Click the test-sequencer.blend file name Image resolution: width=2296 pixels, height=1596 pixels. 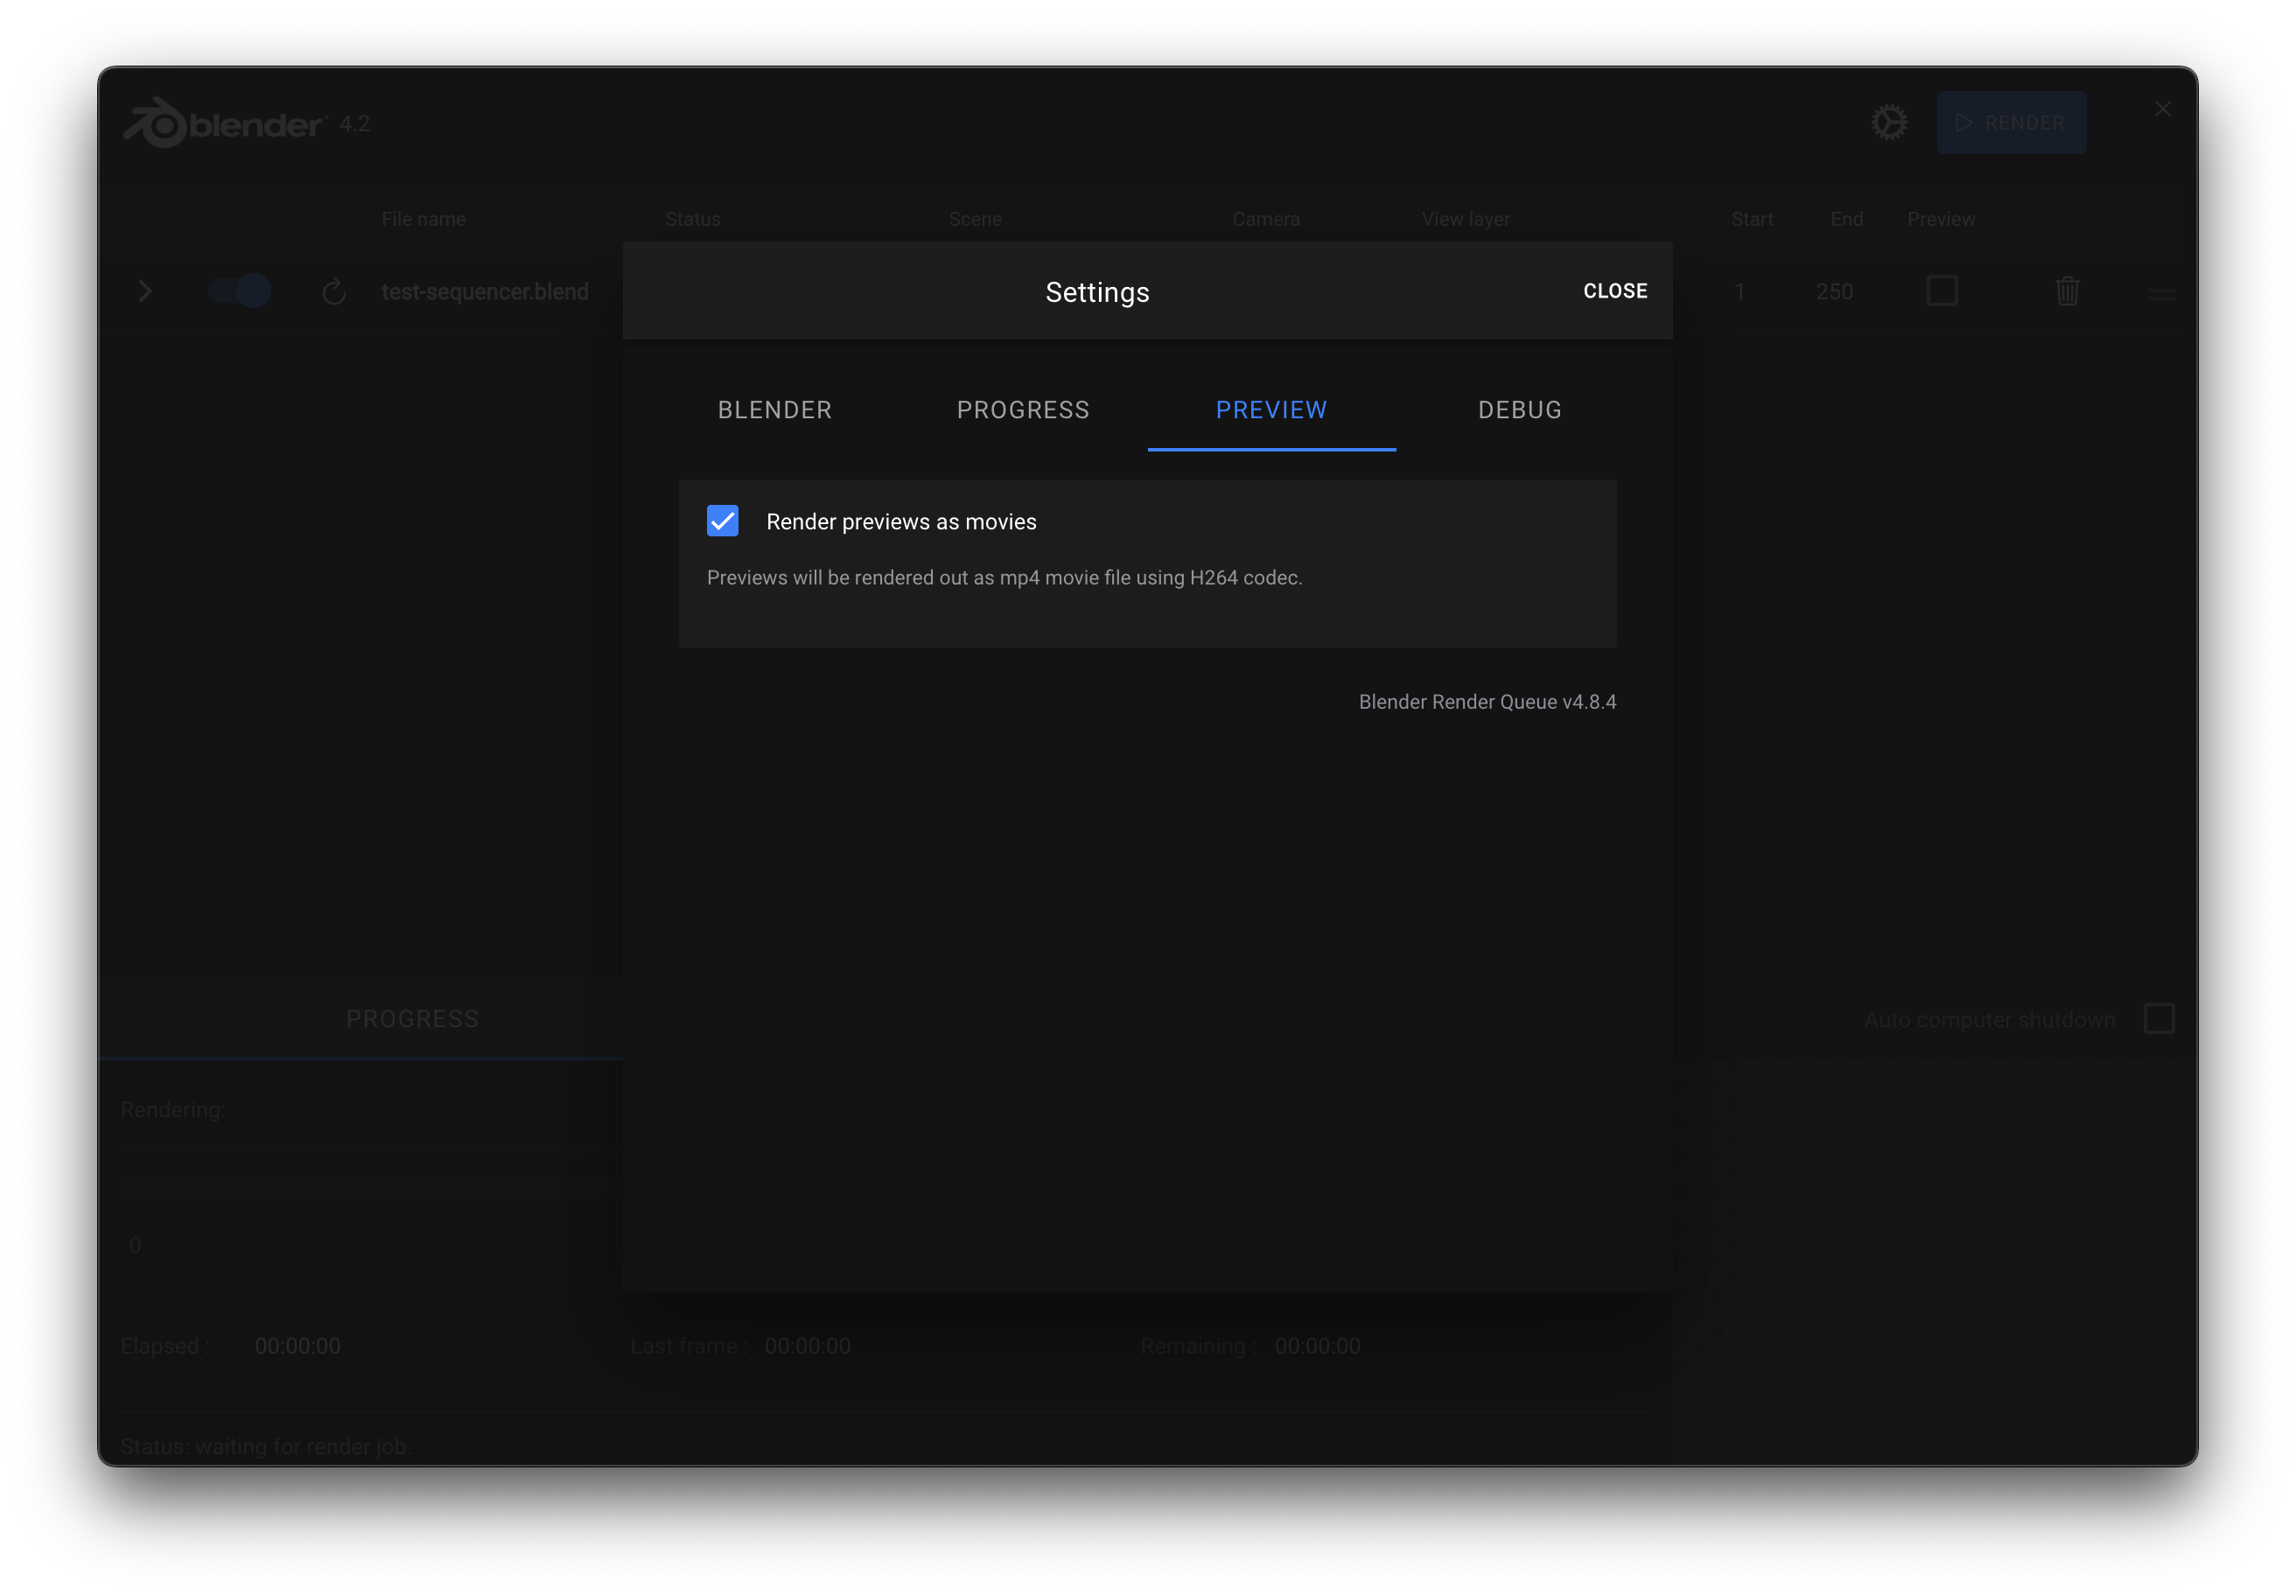(x=485, y=291)
